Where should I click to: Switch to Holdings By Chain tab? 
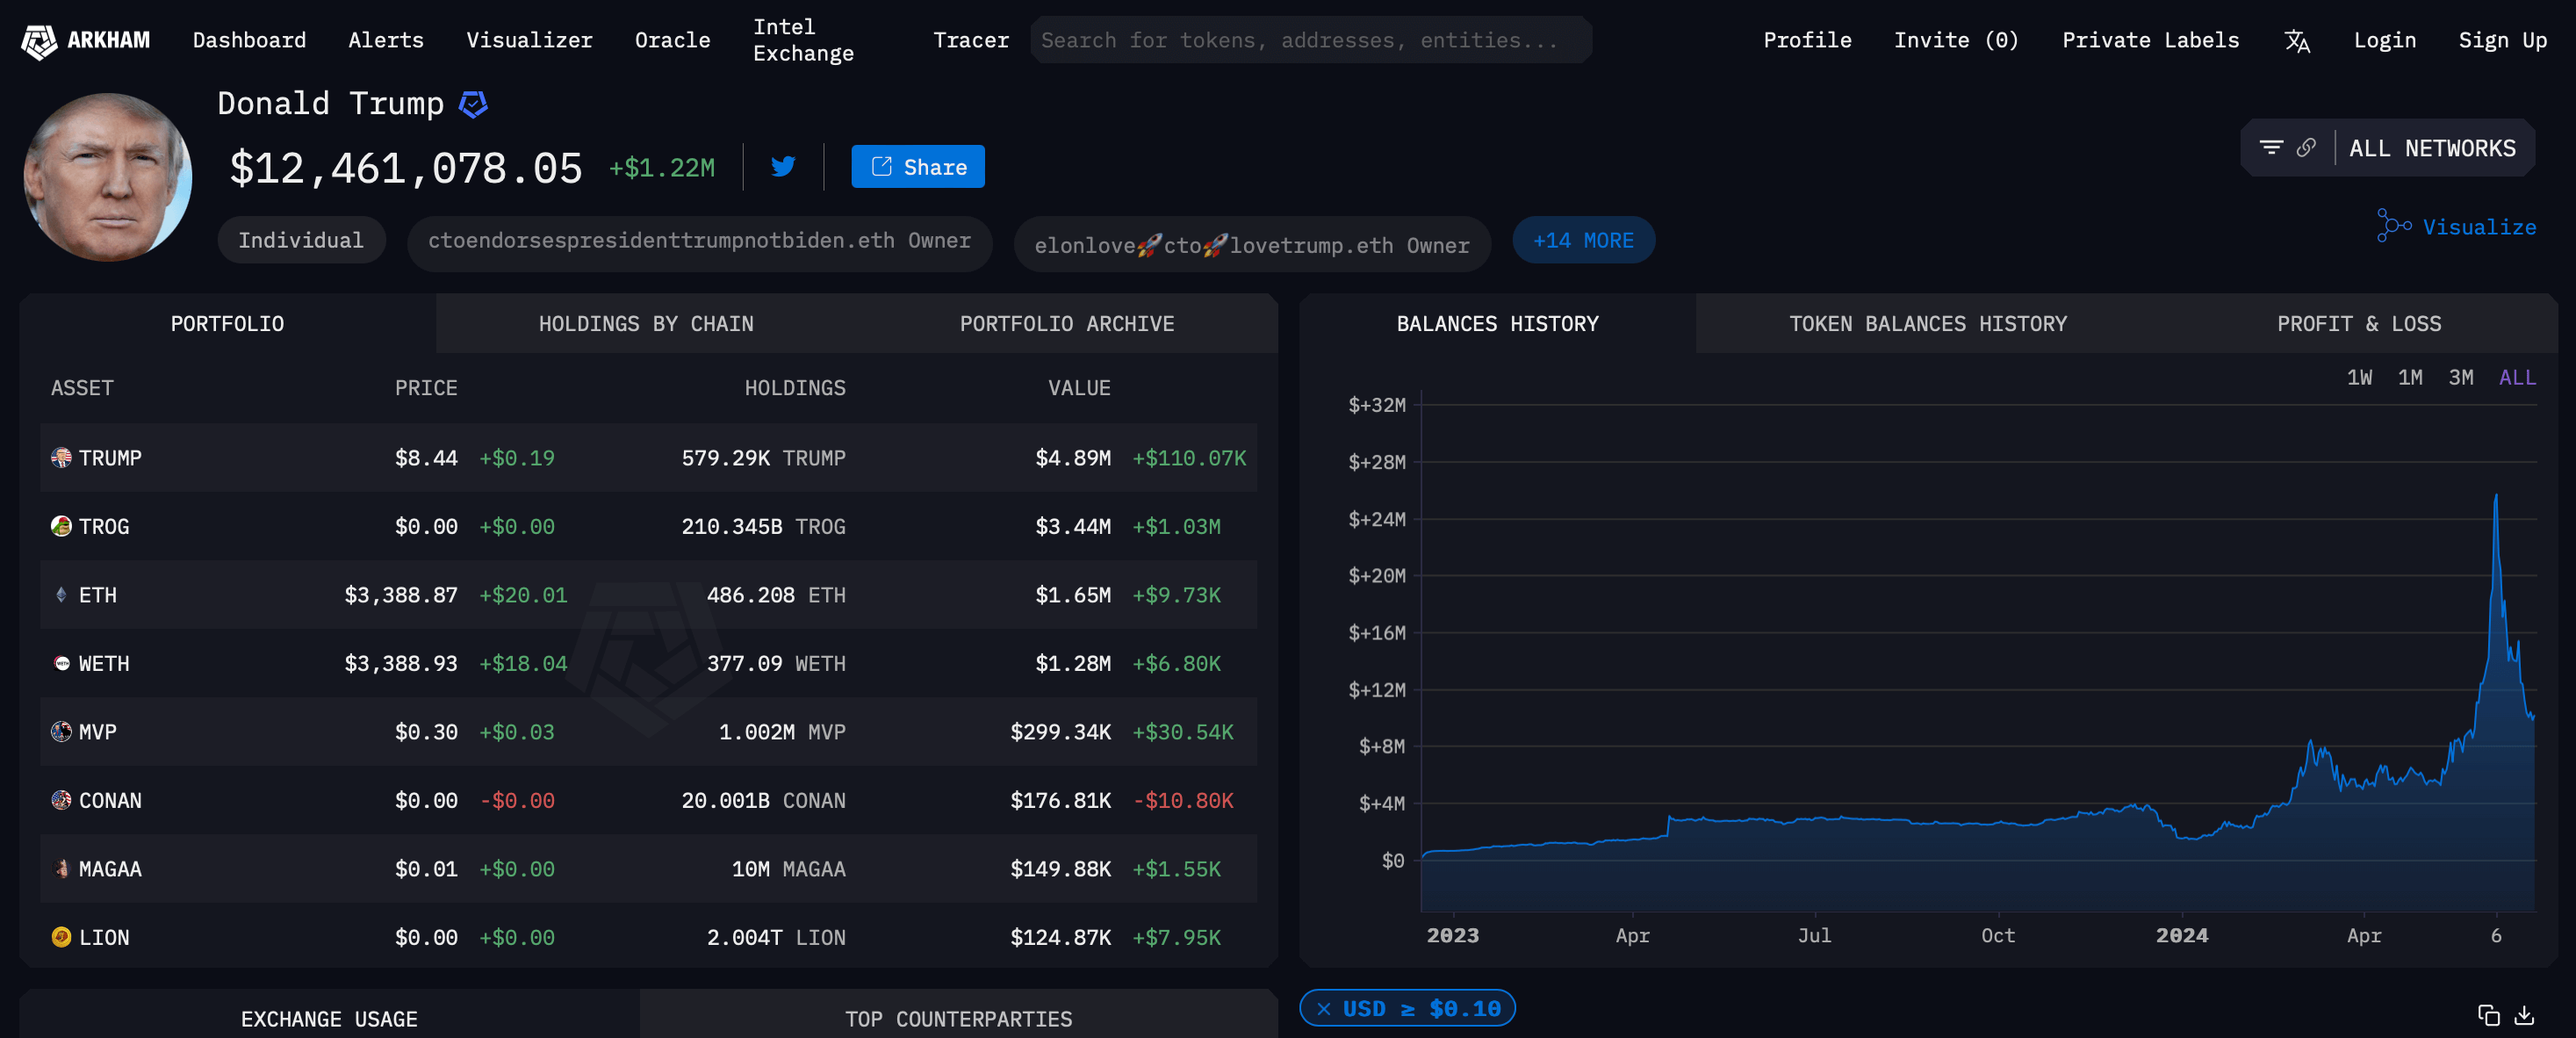pos(646,324)
